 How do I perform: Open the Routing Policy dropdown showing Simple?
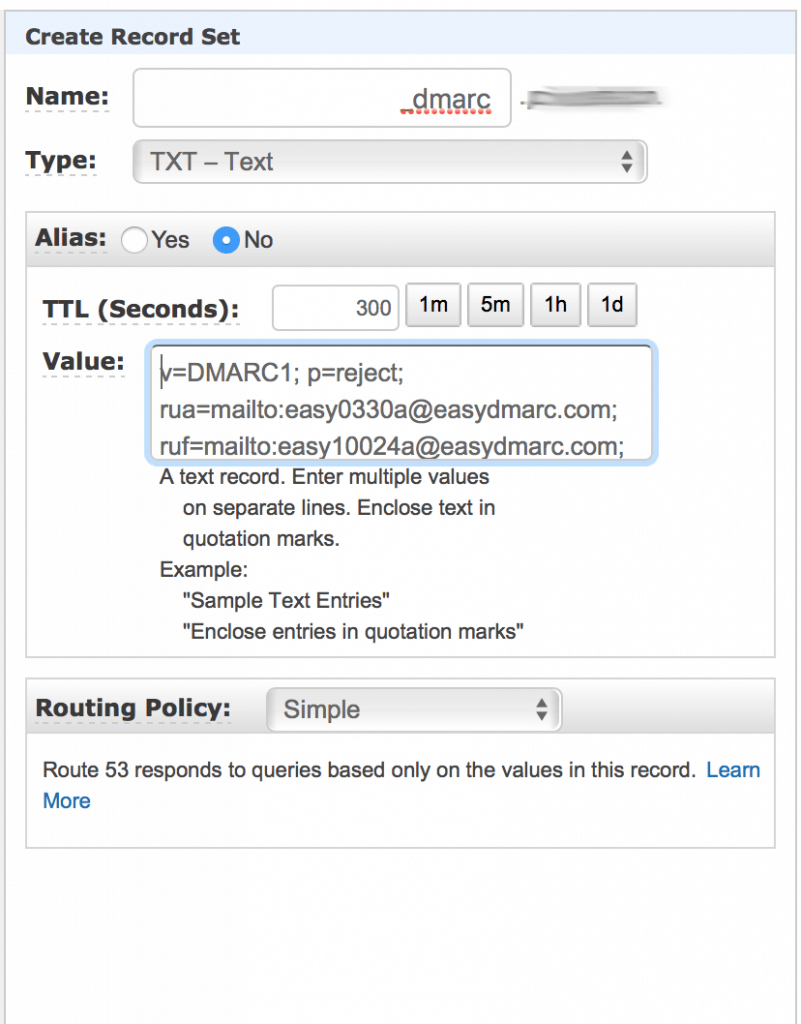pyautogui.click(x=413, y=709)
